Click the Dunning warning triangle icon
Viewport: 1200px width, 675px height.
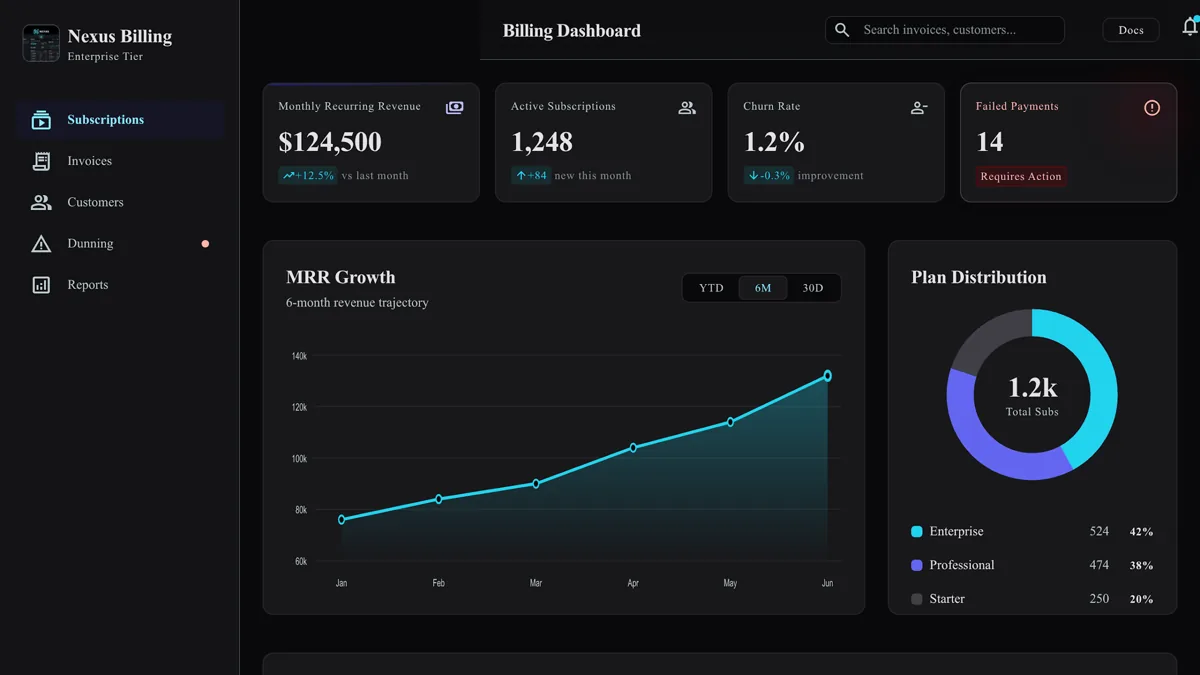click(x=41, y=244)
